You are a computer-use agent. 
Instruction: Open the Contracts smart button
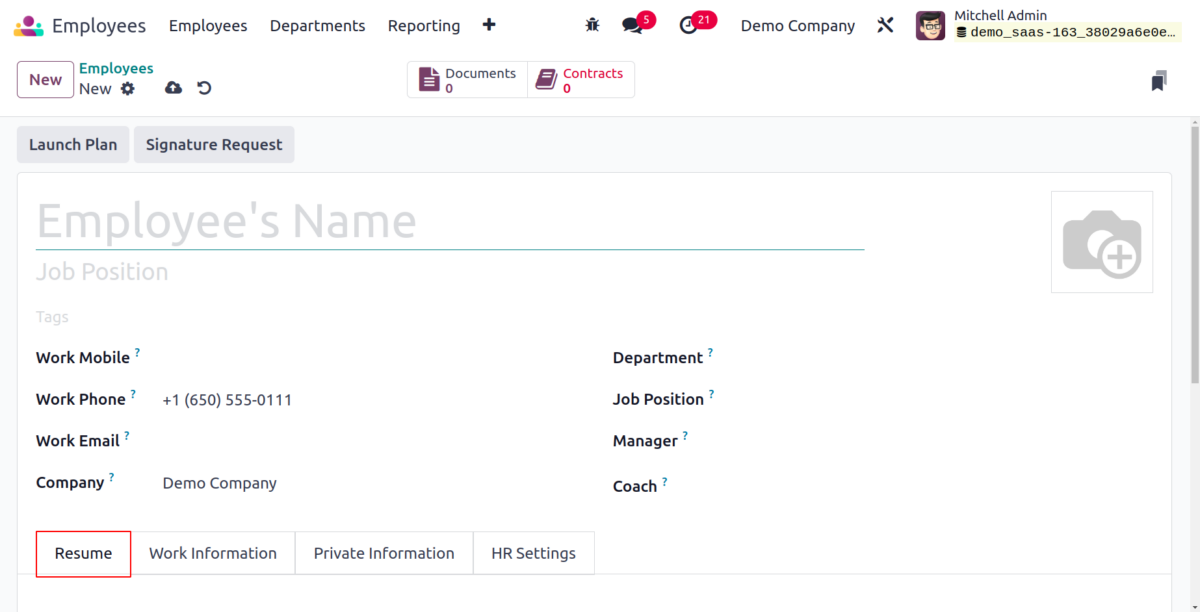click(580, 80)
